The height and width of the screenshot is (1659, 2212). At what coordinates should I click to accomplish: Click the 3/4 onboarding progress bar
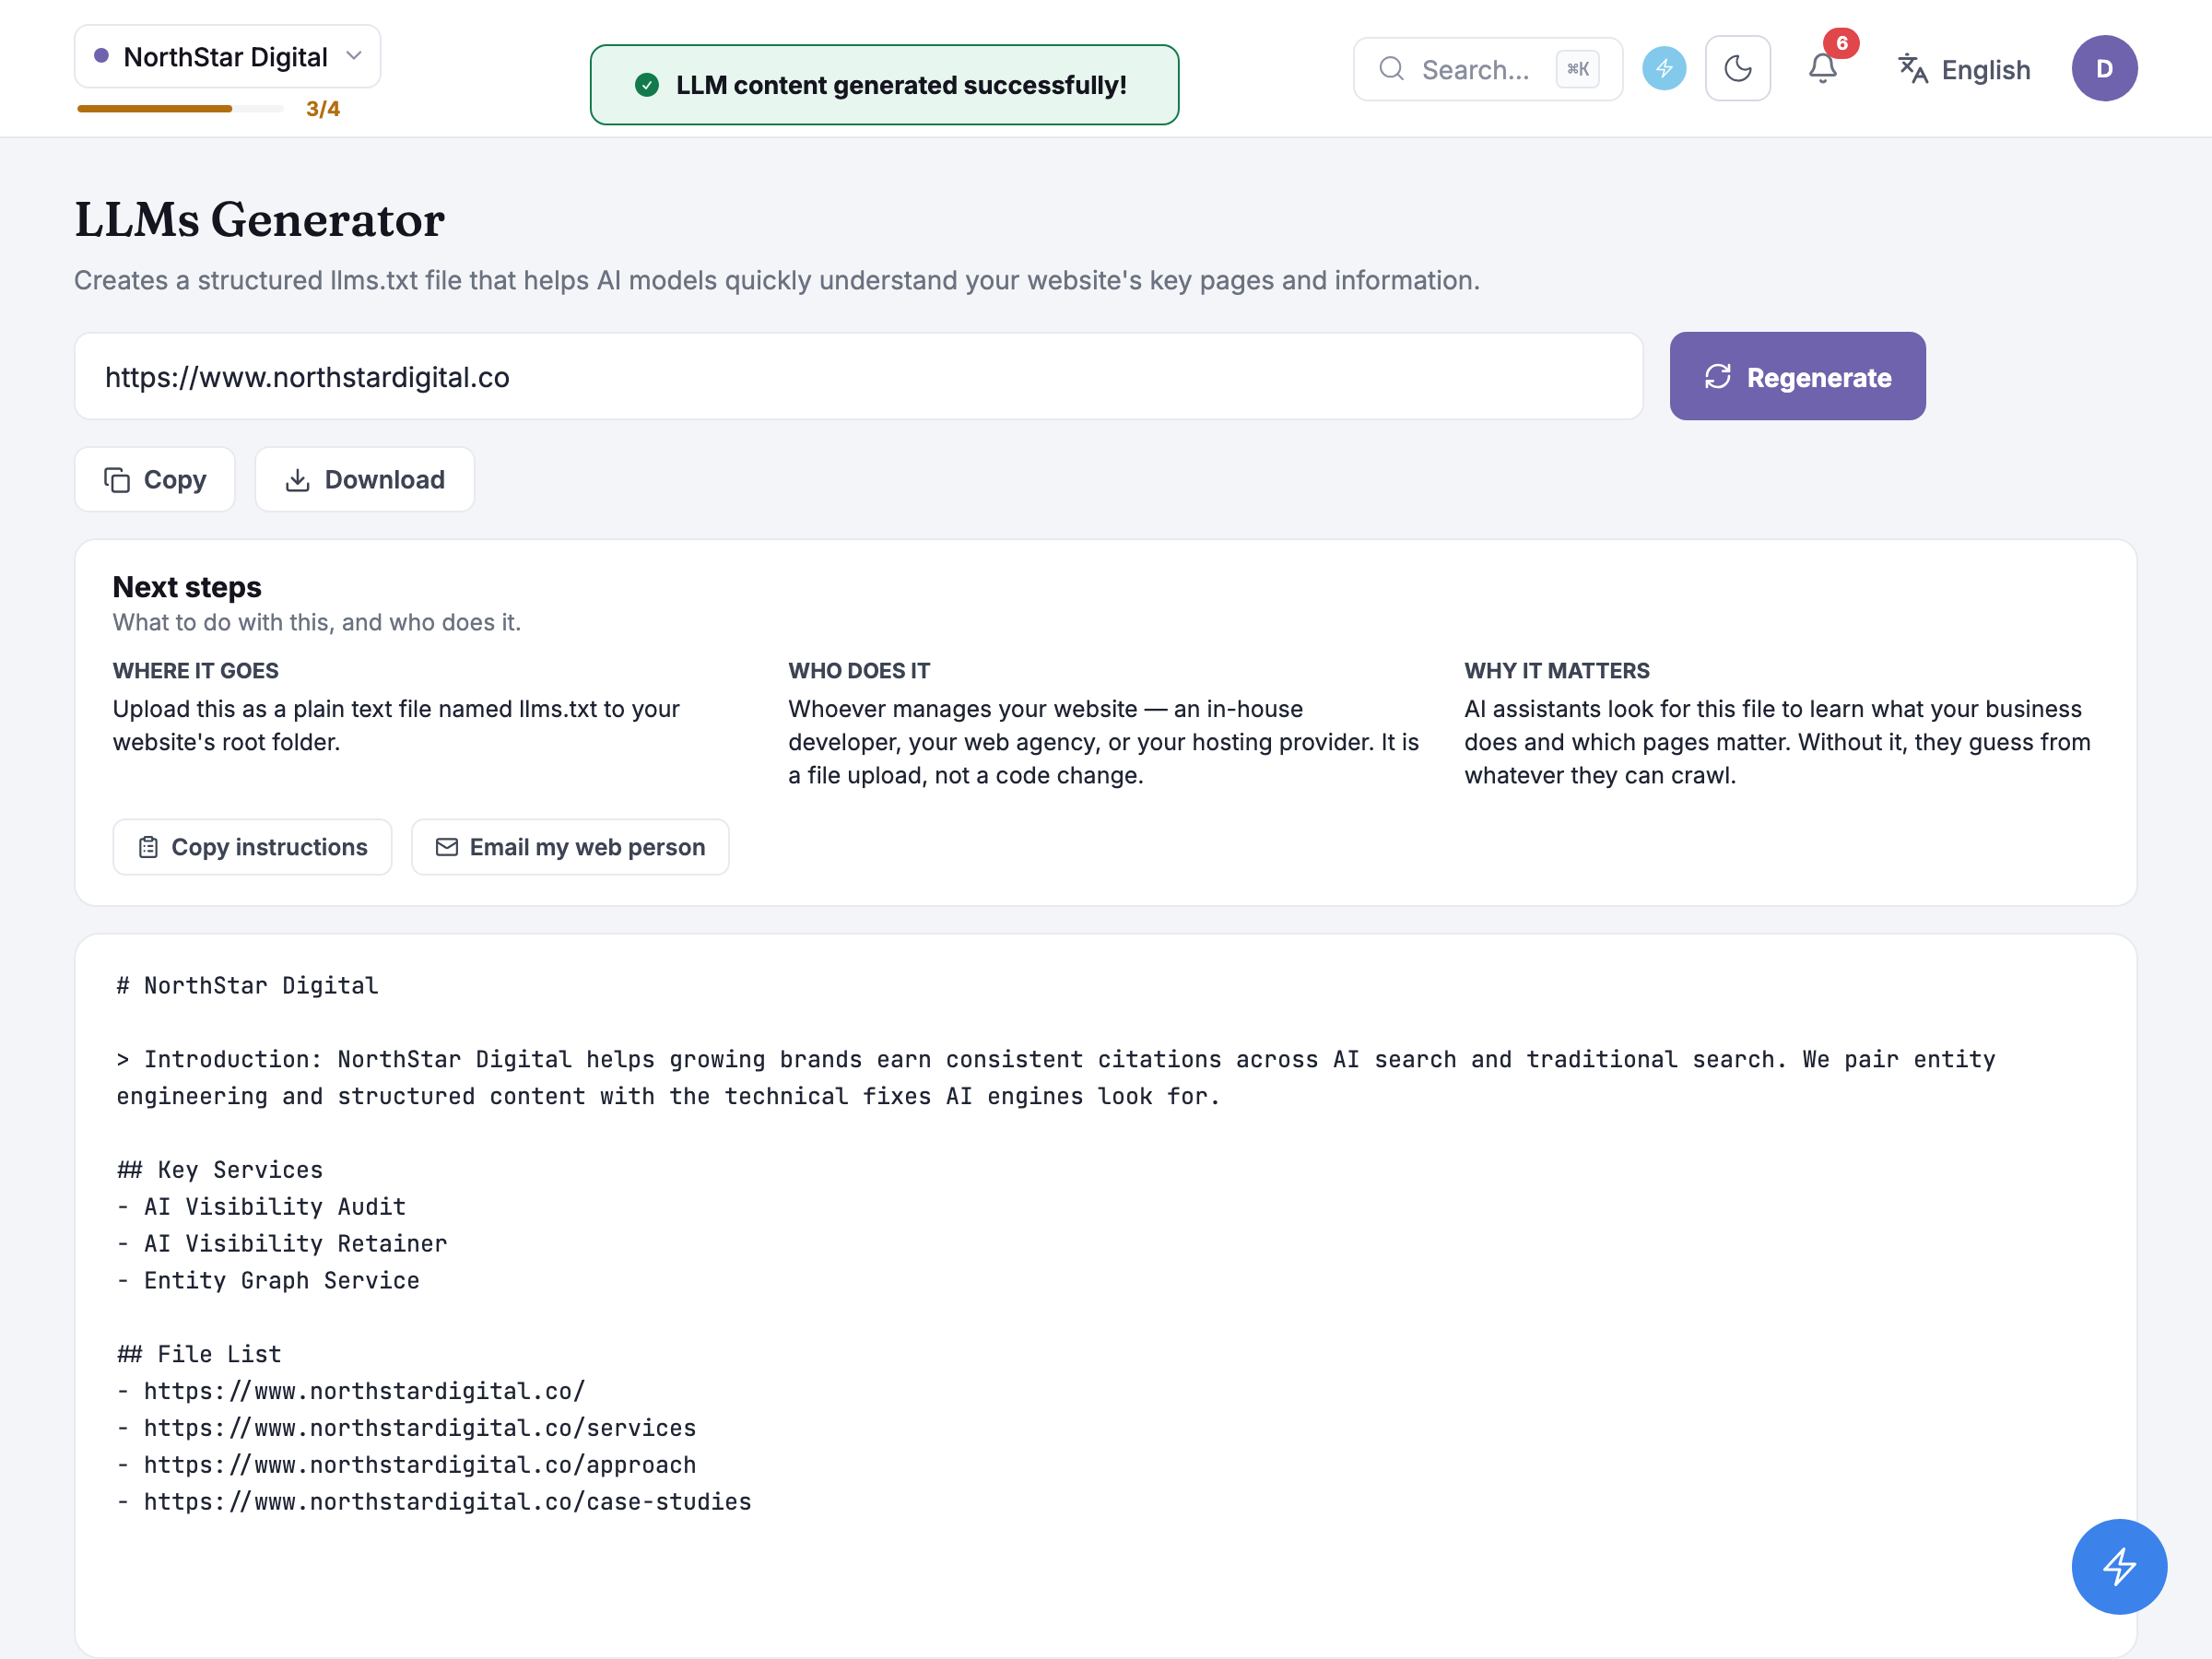pyautogui.click(x=180, y=108)
